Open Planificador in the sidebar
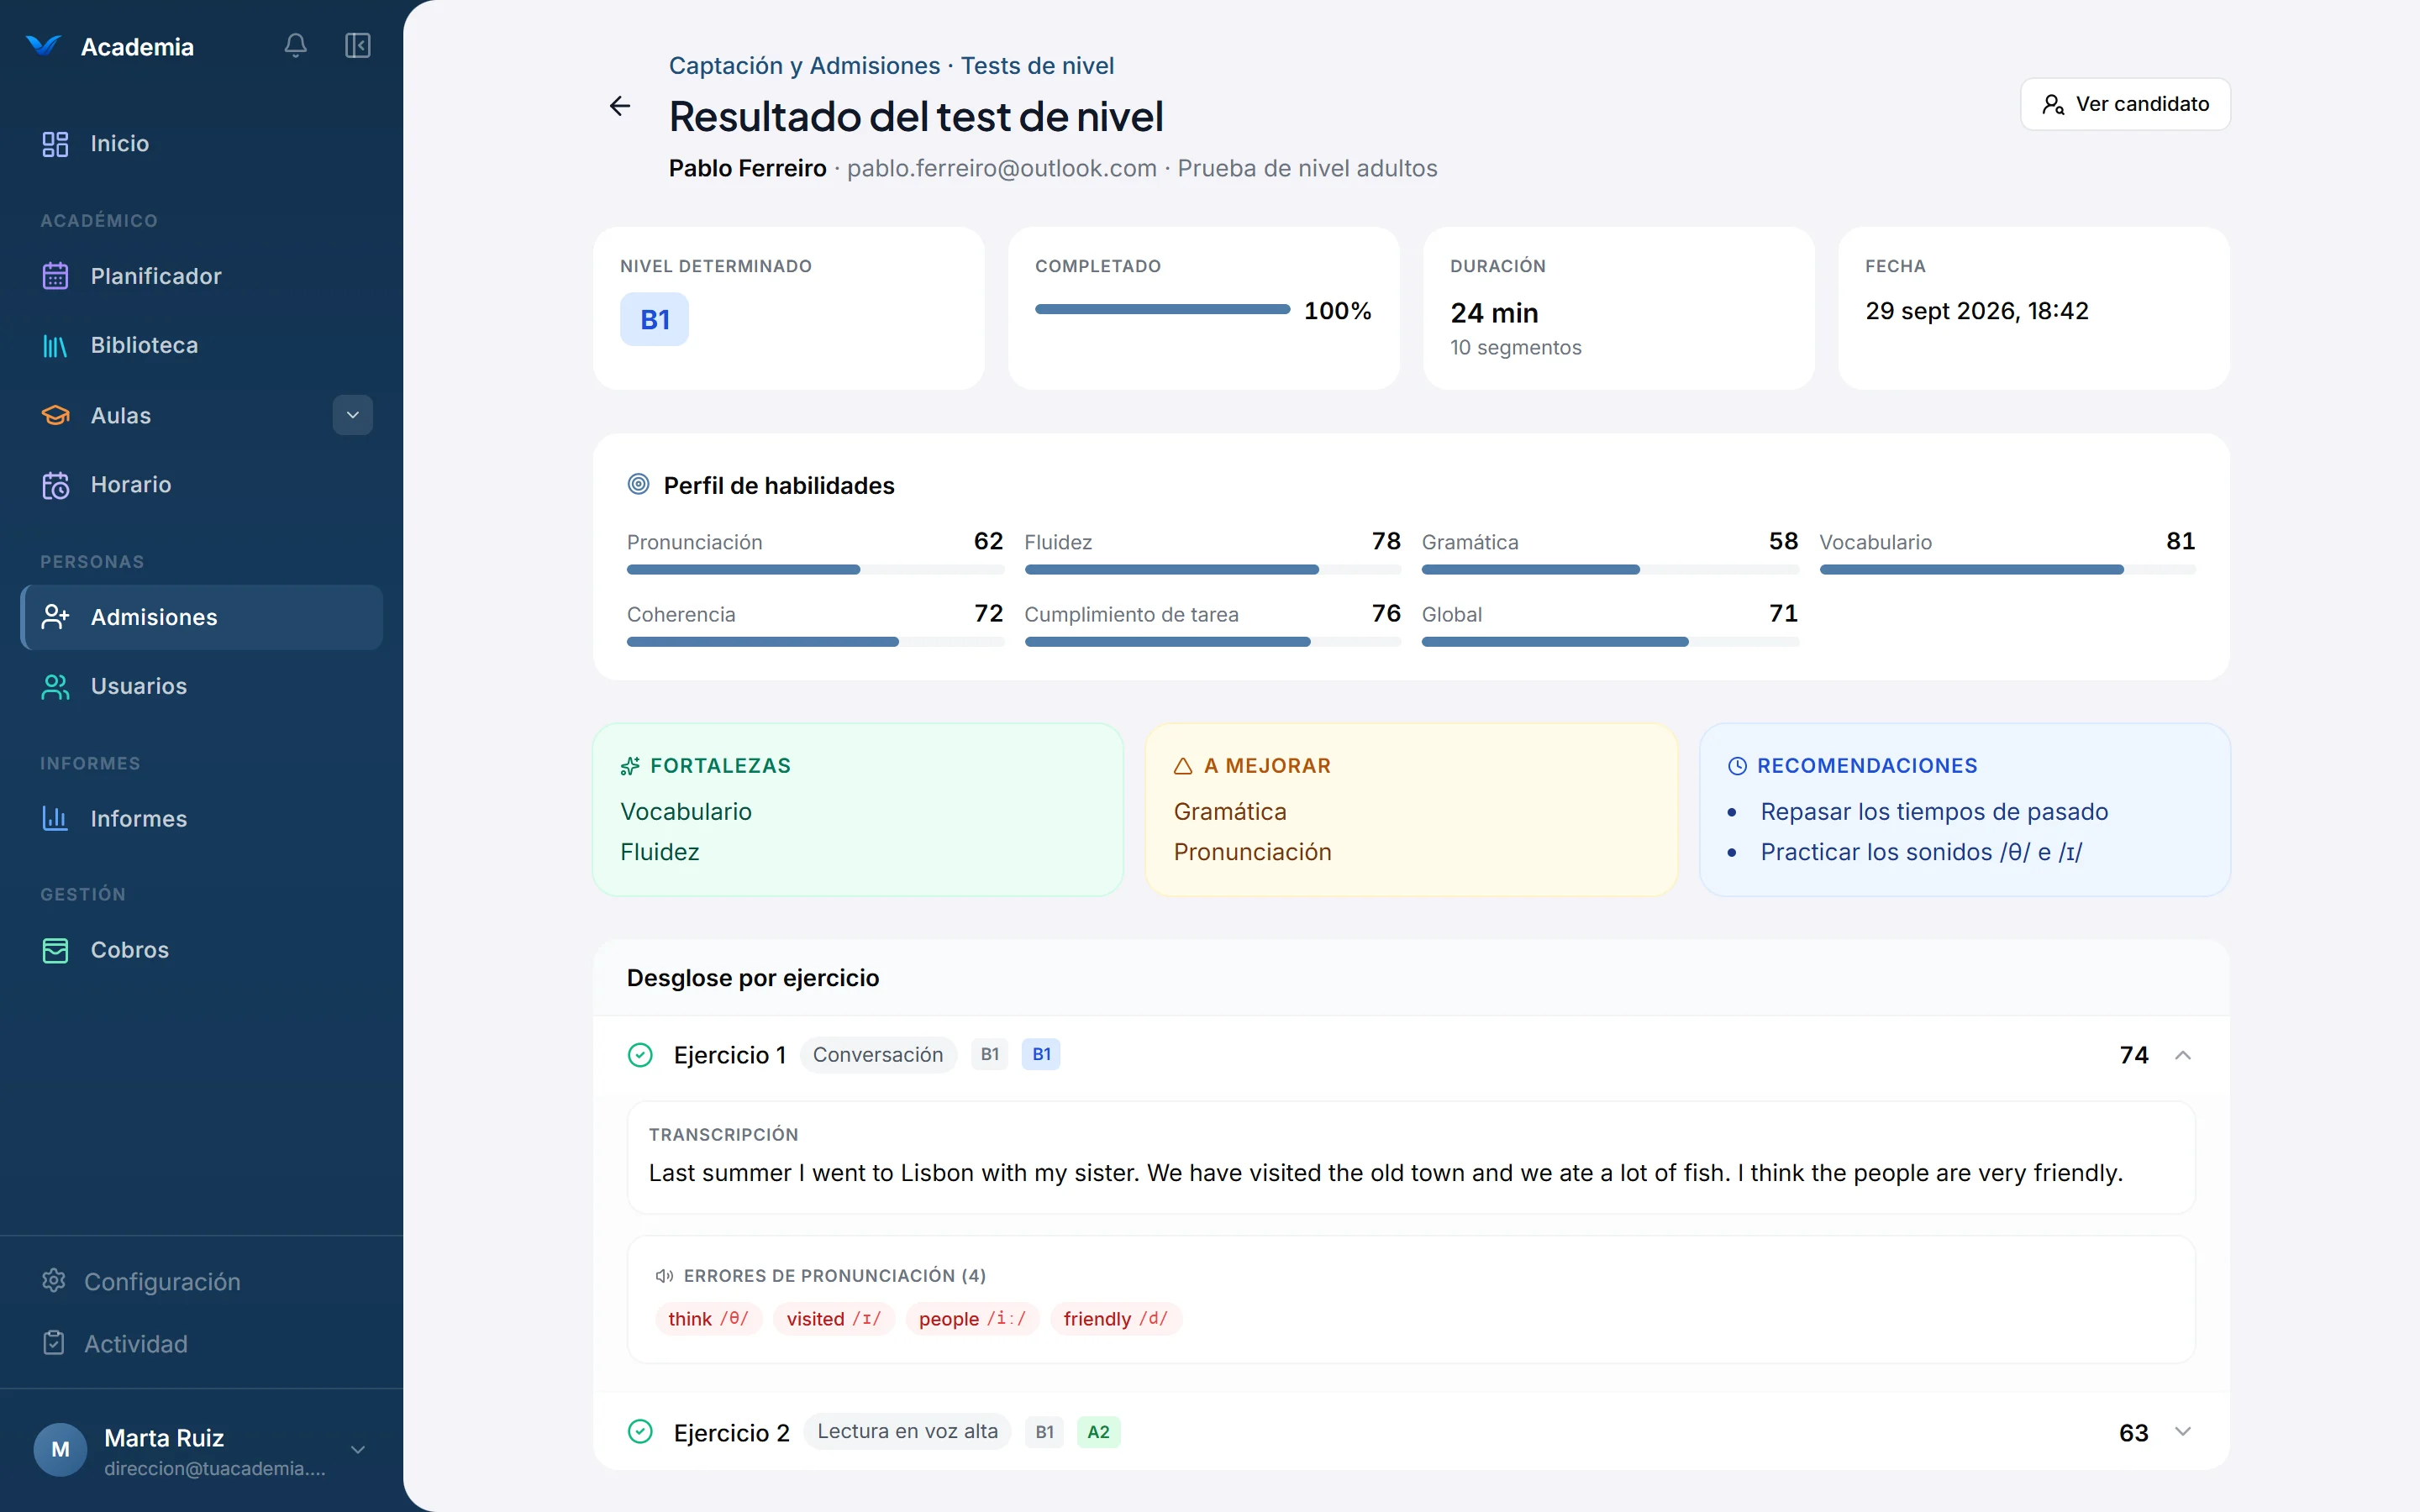 pyautogui.click(x=202, y=276)
